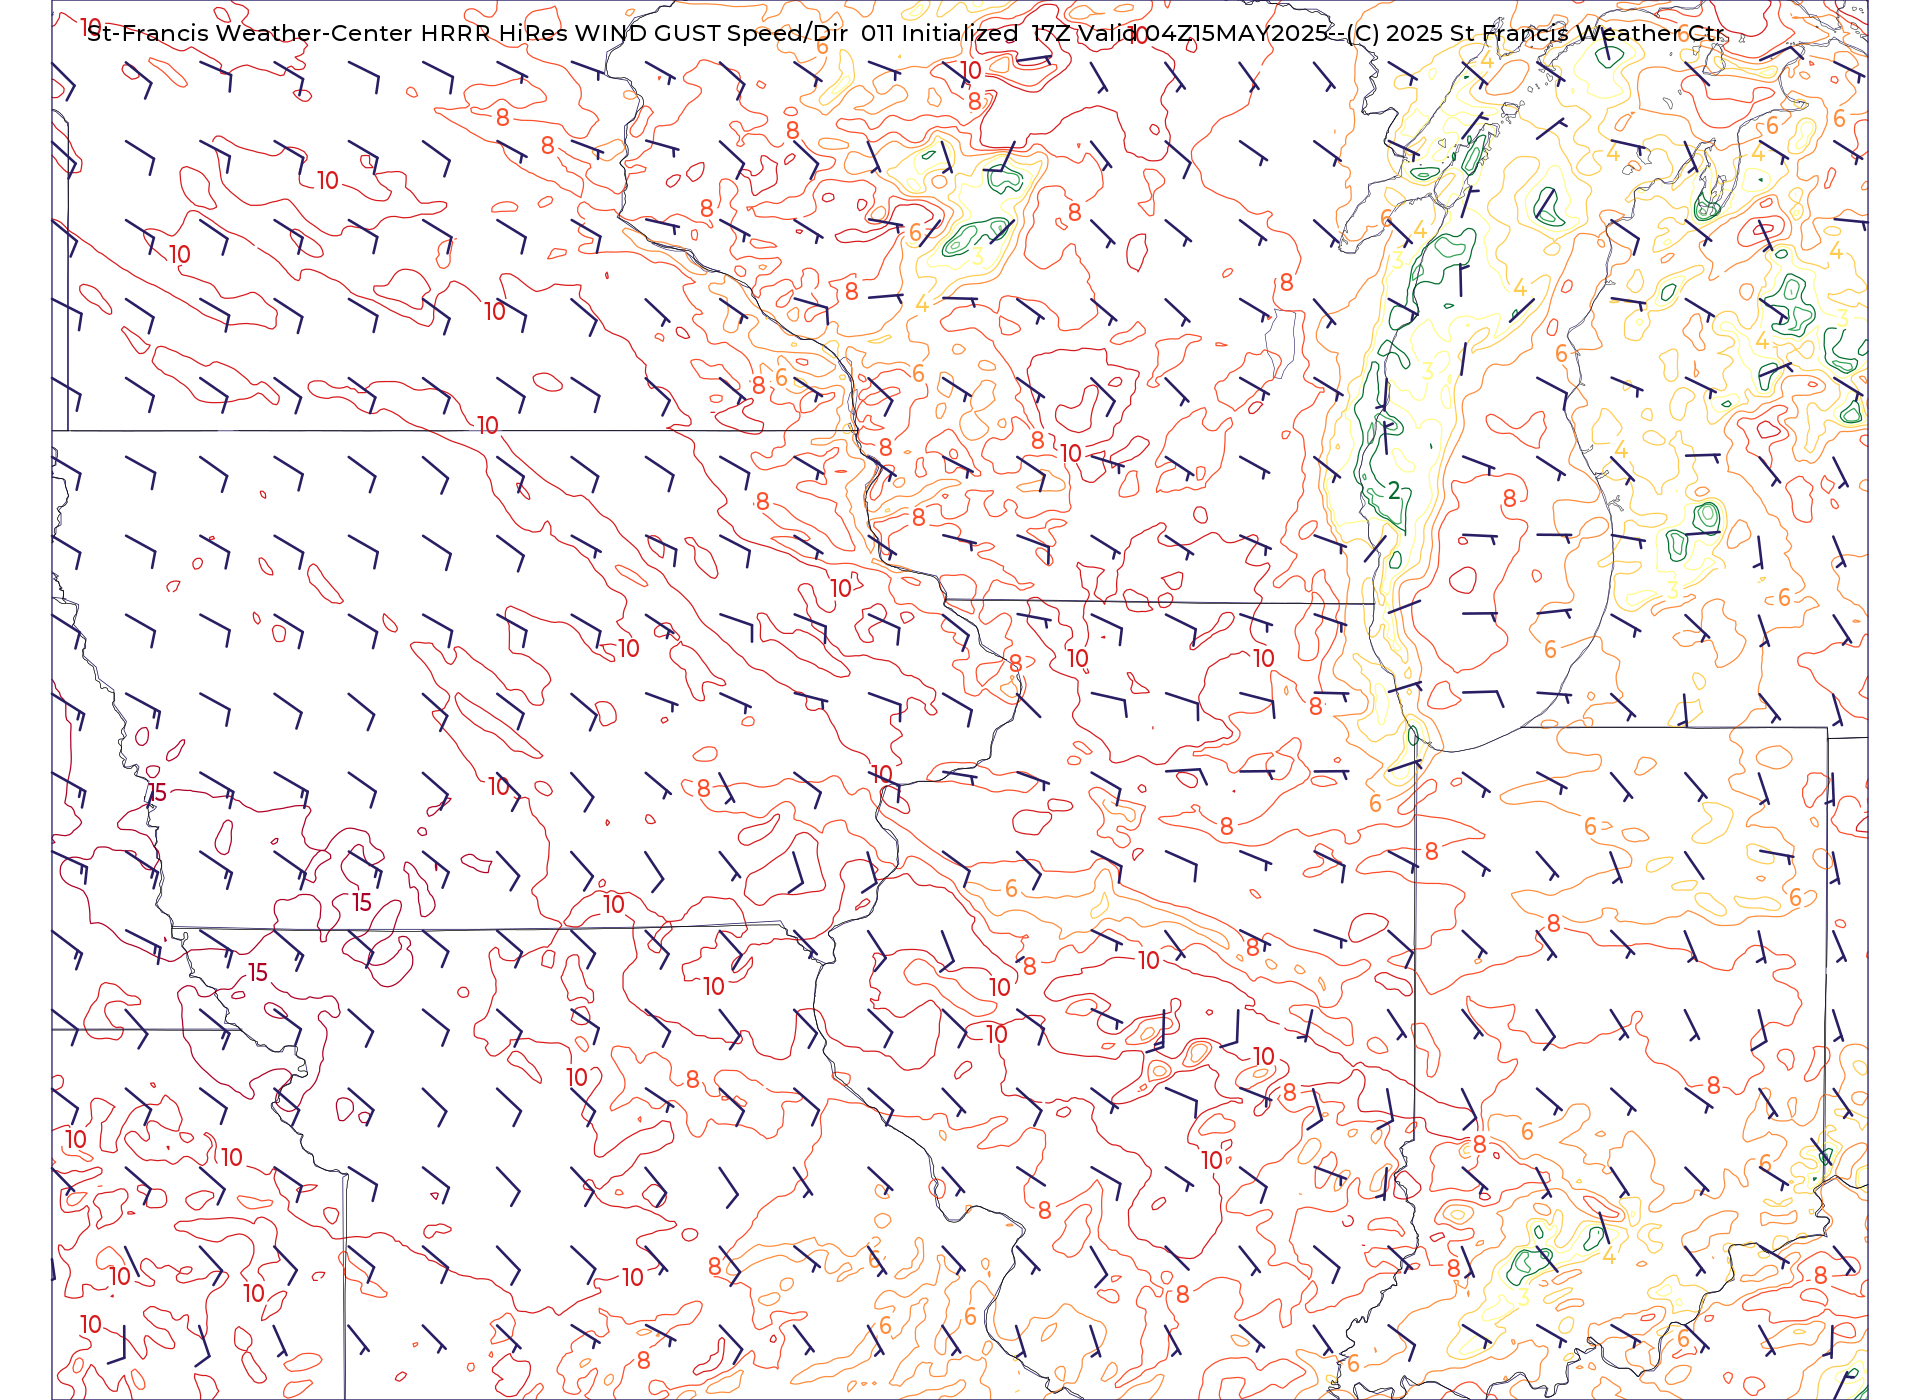Click the 'Valid 04Z15MAY2025' timestamp in the header
1920x1400 pixels.
[1203, 33]
